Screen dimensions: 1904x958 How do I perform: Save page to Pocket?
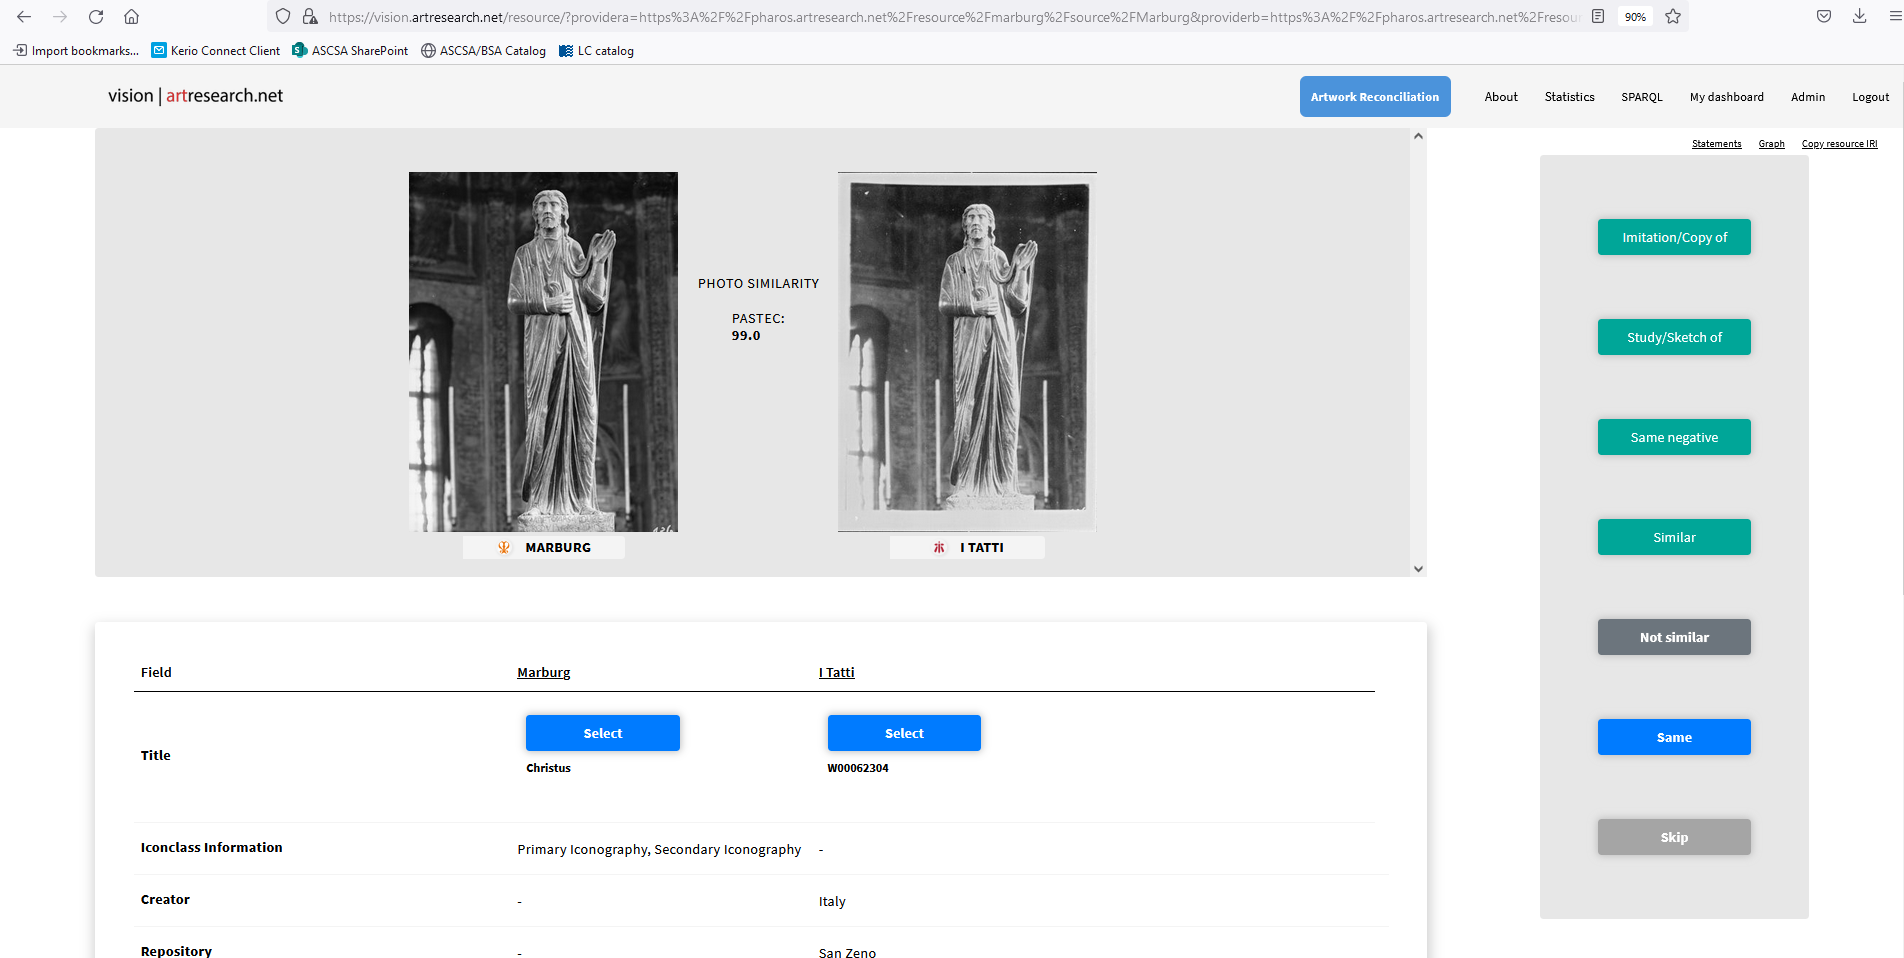click(x=1824, y=17)
